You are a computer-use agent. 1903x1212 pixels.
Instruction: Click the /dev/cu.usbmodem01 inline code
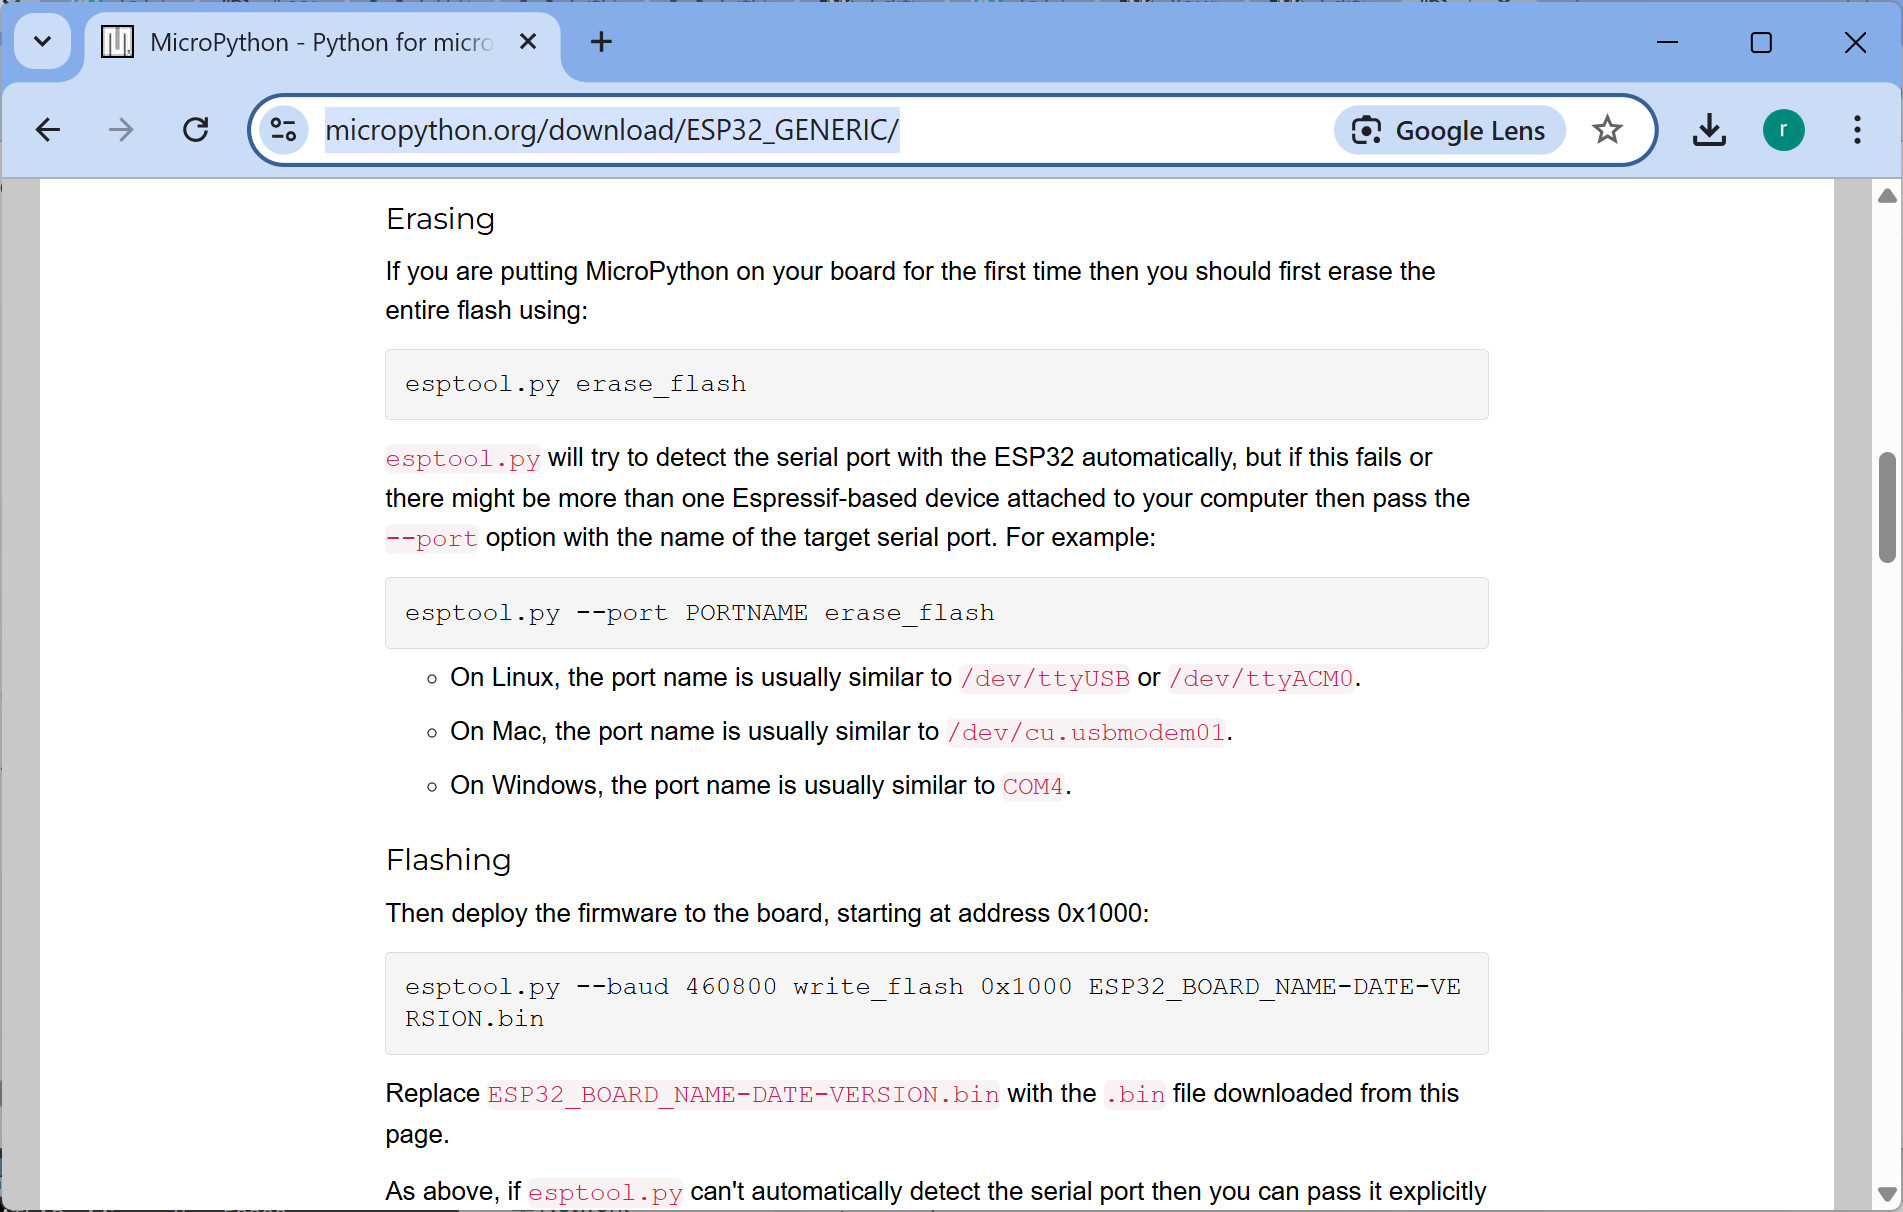coord(1086,733)
